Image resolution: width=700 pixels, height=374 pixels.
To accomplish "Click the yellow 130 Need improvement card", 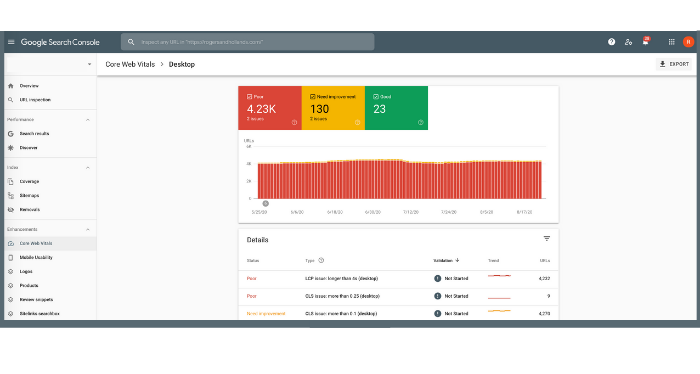I will (x=333, y=108).
